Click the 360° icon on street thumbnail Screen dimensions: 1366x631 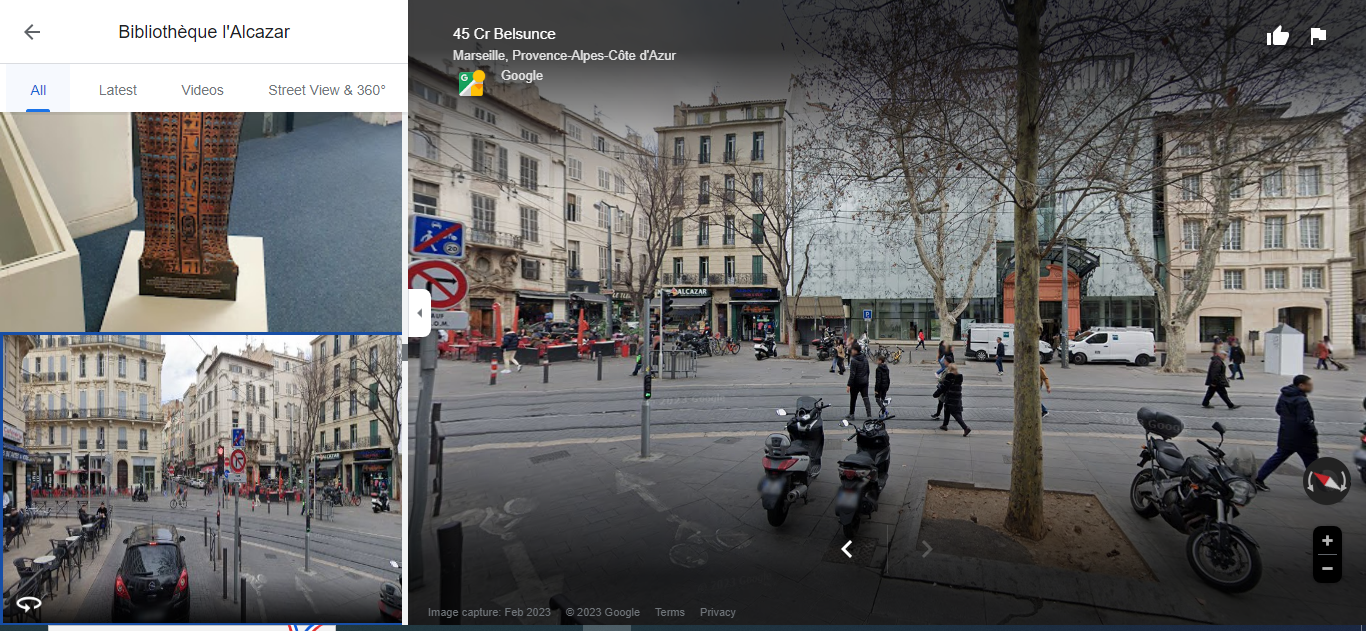(x=28, y=604)
